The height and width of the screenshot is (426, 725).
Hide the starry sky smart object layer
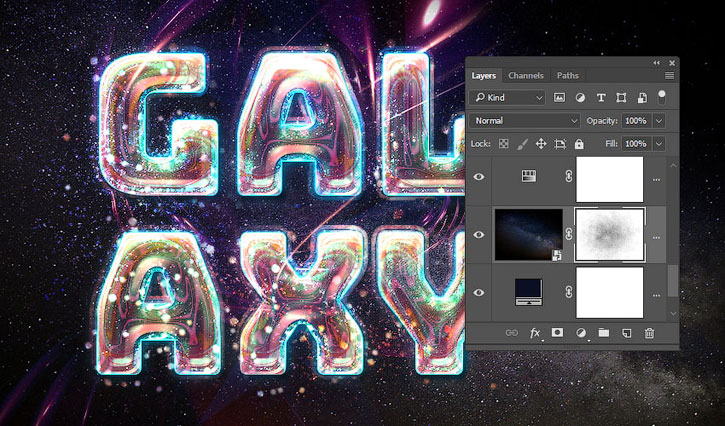coord(479,235)
